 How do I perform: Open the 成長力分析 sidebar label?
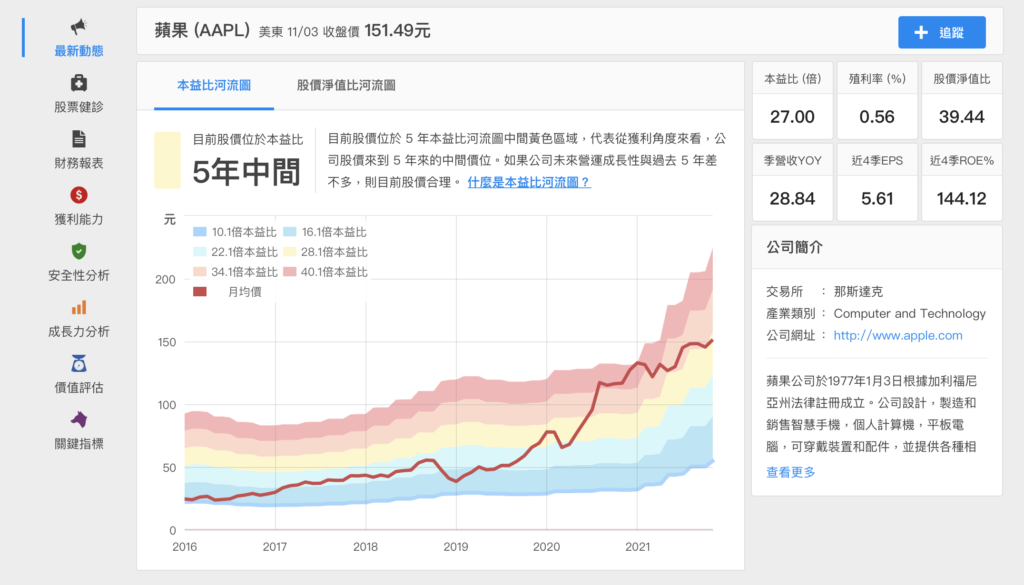[x=78, y=332]
